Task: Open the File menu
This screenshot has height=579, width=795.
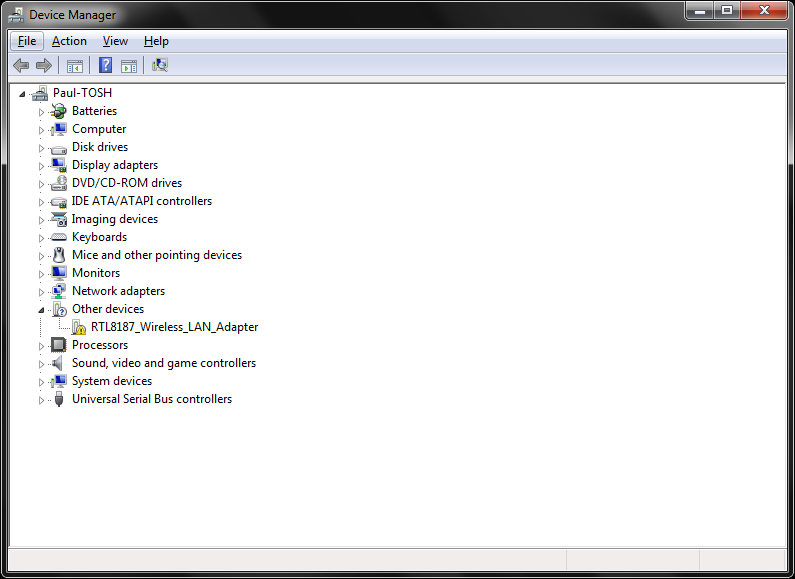Action: click(x=27, y=41)
